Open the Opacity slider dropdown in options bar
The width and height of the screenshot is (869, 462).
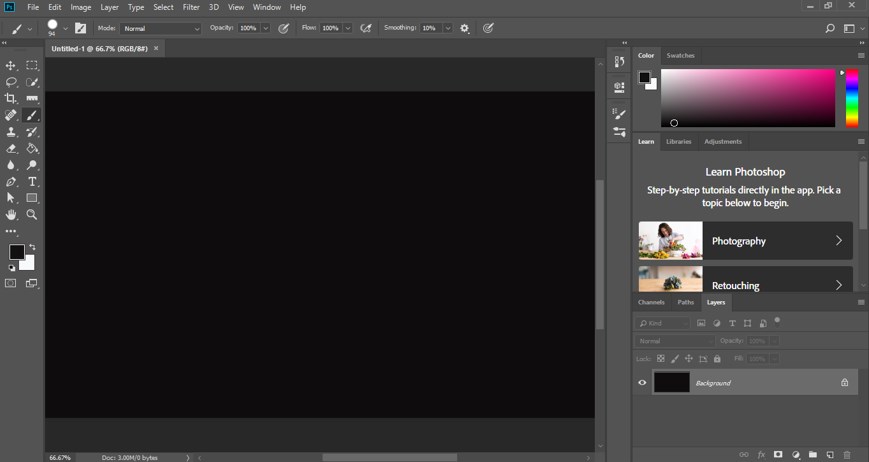pyautogui.click(x=265, y=28)
